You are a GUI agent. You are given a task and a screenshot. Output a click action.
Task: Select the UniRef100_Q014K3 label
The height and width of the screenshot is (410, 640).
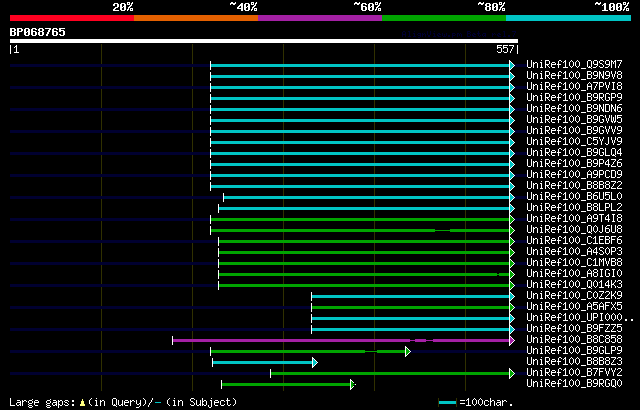(x=574, y=285)
